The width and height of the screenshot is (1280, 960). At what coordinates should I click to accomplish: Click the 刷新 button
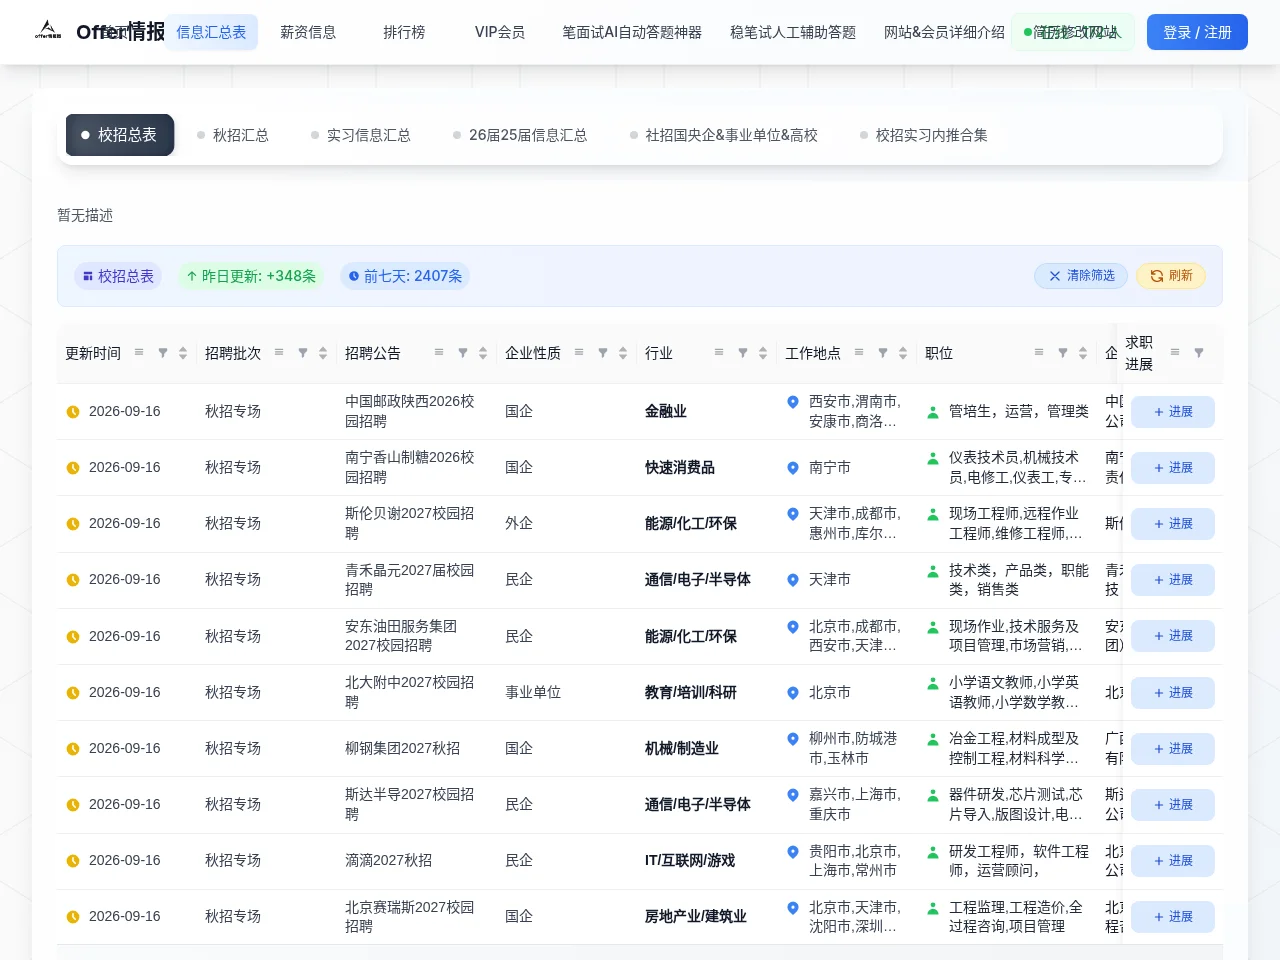coord(1171,276)
